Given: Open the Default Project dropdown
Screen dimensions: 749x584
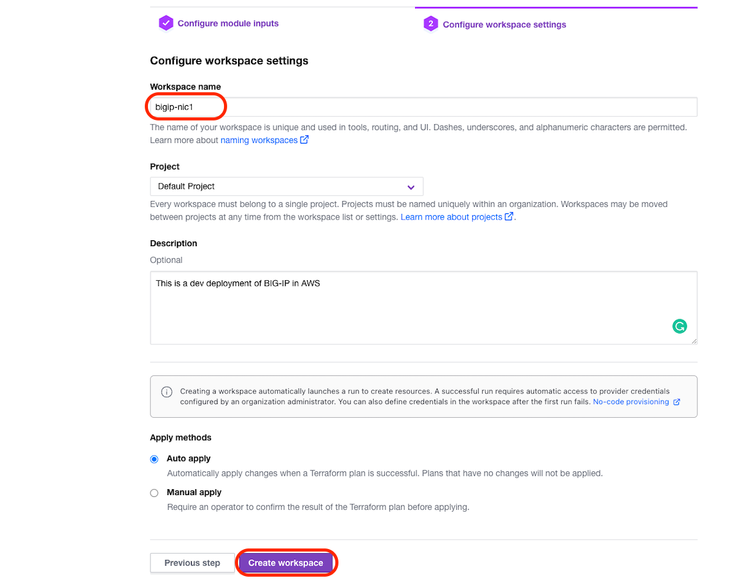Looking at the screenshot, I should point(286,187).
